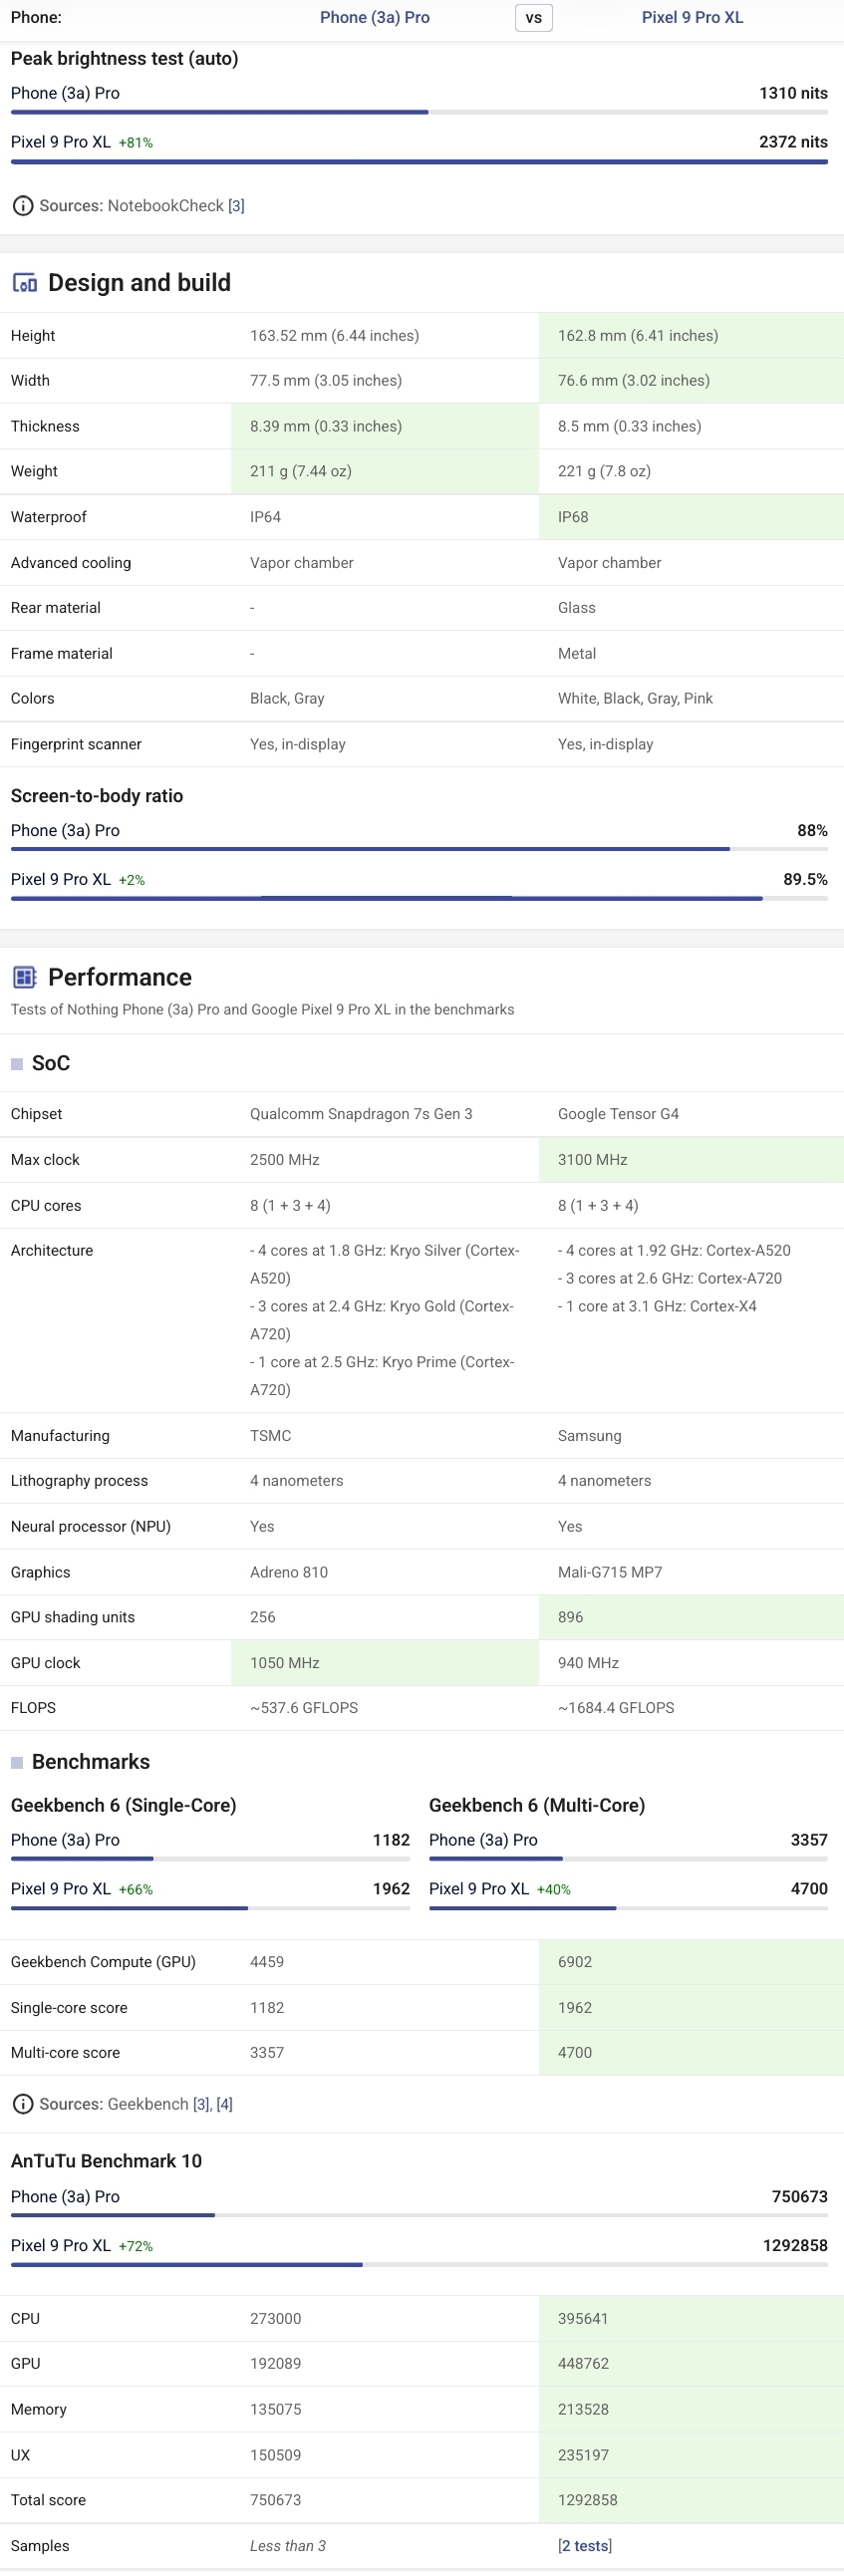Click the '1310 nits' value
The width and height of the screenshot is (844, 2576).
pos(793,93)
